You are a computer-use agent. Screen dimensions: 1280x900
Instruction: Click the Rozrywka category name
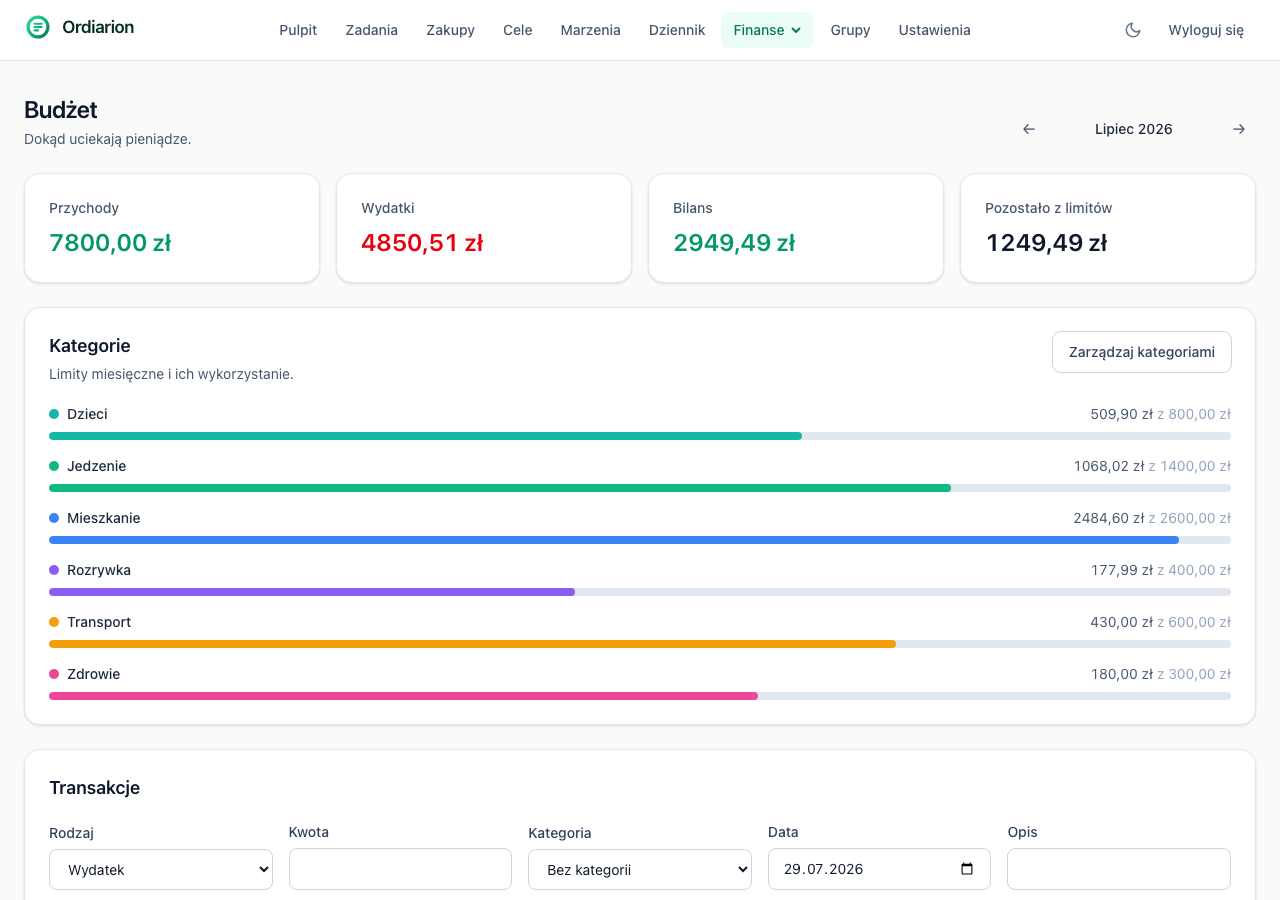99,570
